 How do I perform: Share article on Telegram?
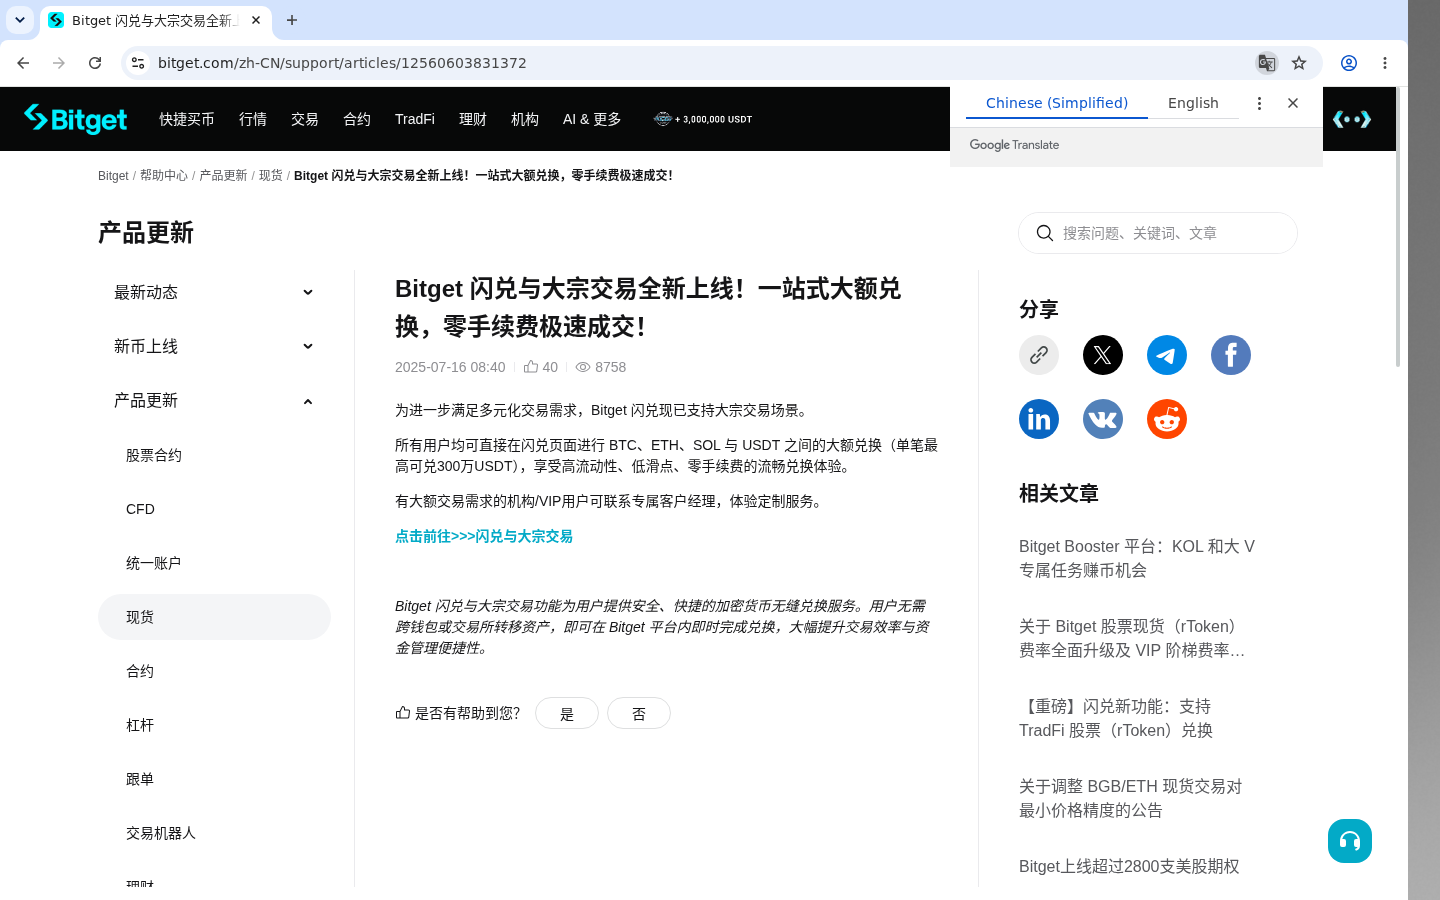coord(1167,355)
